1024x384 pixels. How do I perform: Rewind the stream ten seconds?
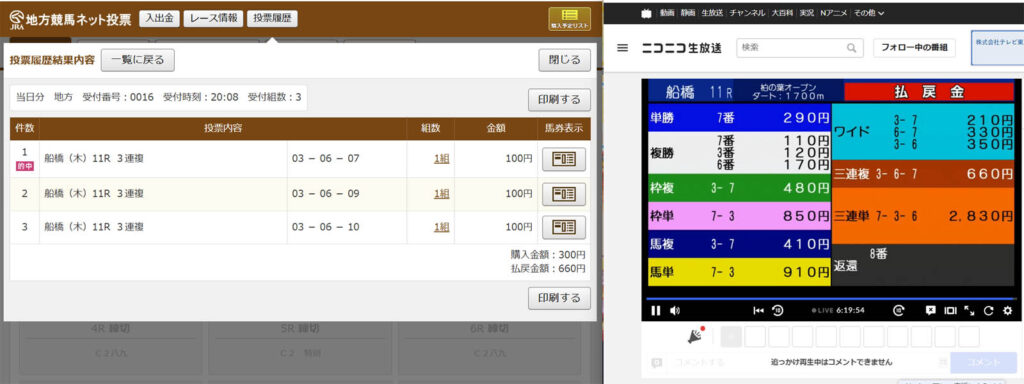click(x=778, y=310)
